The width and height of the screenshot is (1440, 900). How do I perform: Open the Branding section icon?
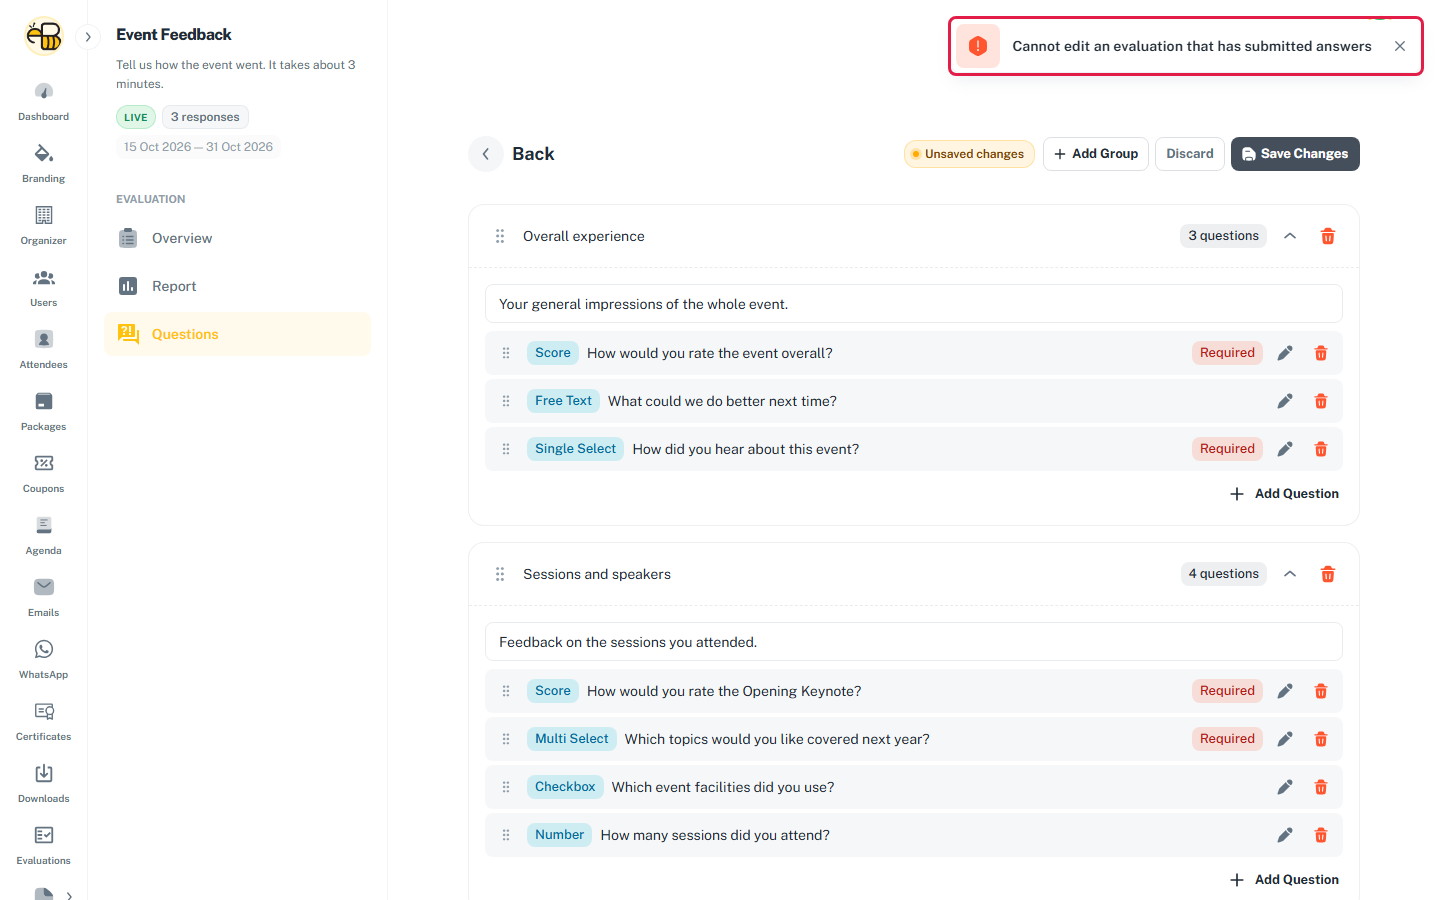tap(43, 154)
